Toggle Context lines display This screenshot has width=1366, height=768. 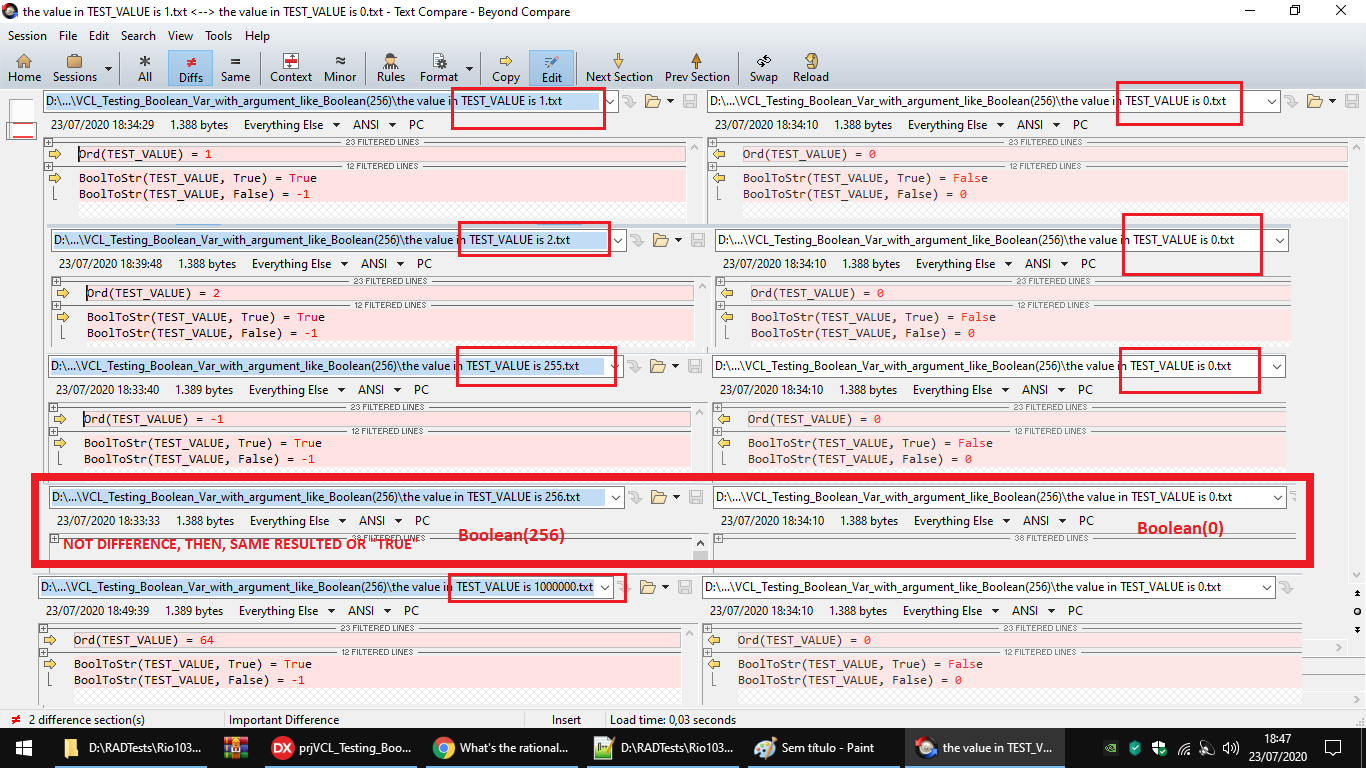coord(291,68)
